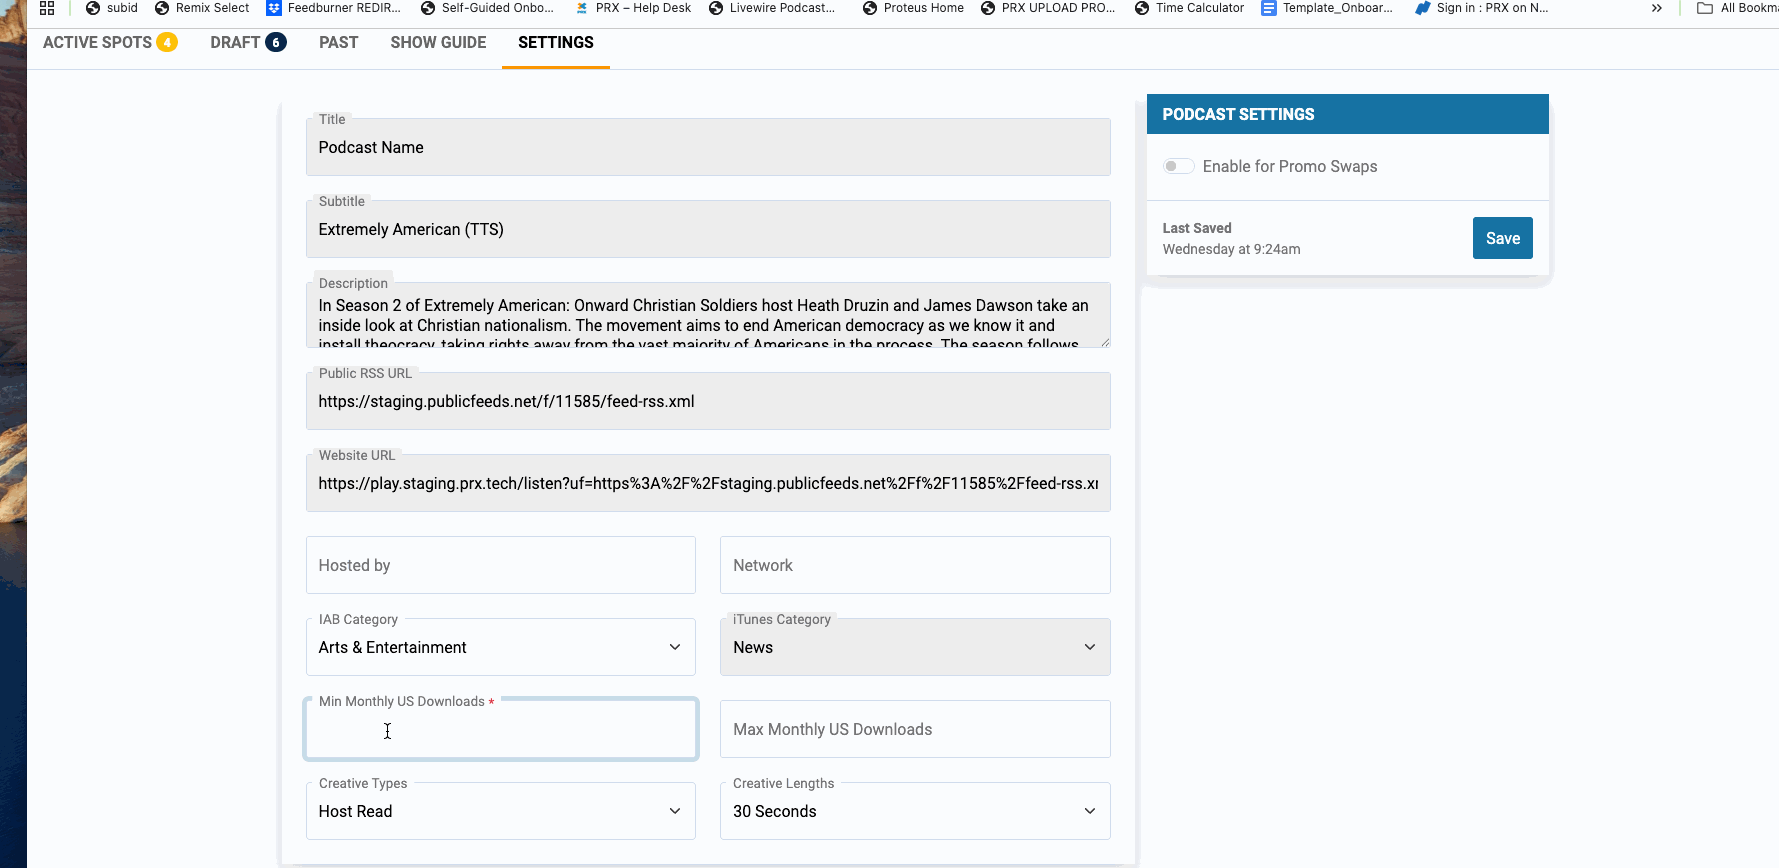Click the Hosted by input field
Viewport: 1779px width, 868px height.
[500, 565]
